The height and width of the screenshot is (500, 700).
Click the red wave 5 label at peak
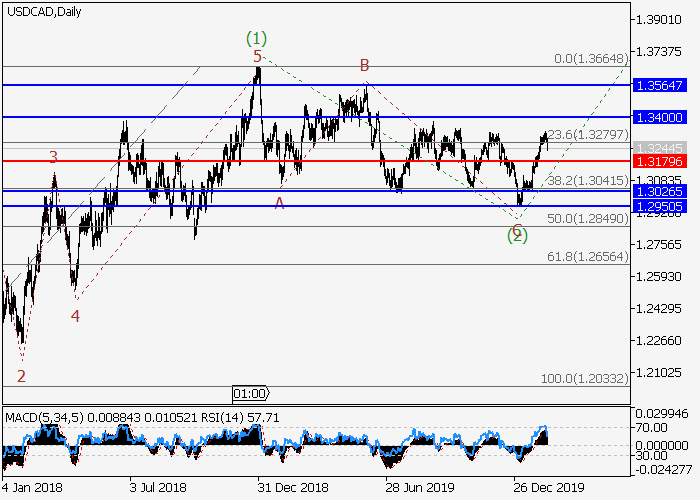tap(257, 57)
